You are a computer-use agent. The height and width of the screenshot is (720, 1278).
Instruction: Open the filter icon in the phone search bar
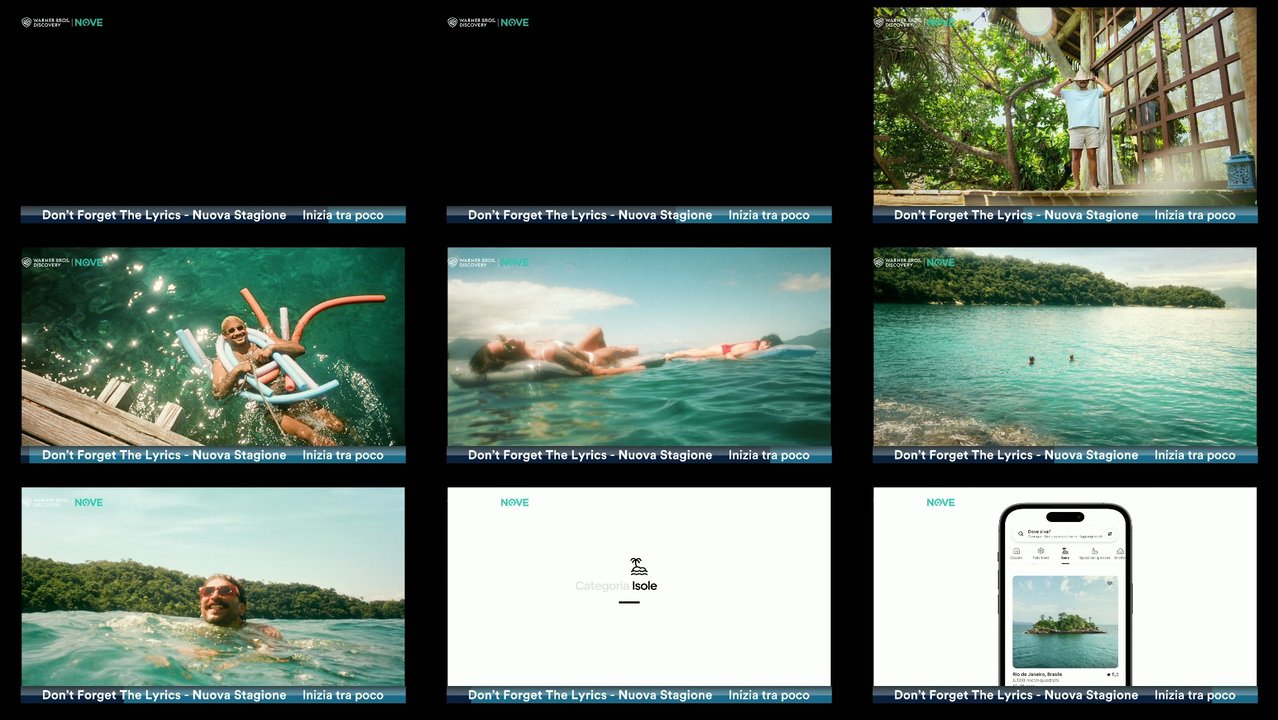pos(1109,534)
